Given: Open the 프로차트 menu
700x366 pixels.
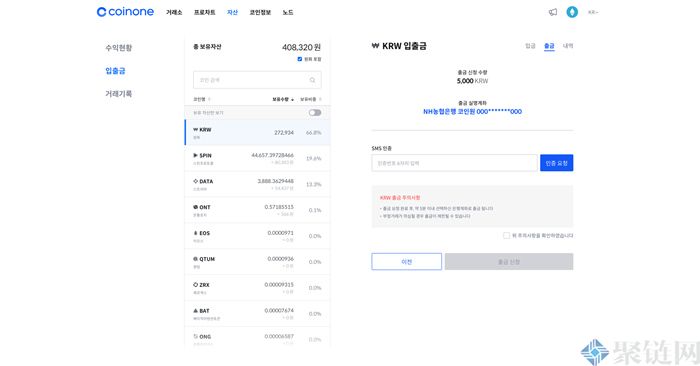Looking at the screenshot, I should click(x=204, y=12).
